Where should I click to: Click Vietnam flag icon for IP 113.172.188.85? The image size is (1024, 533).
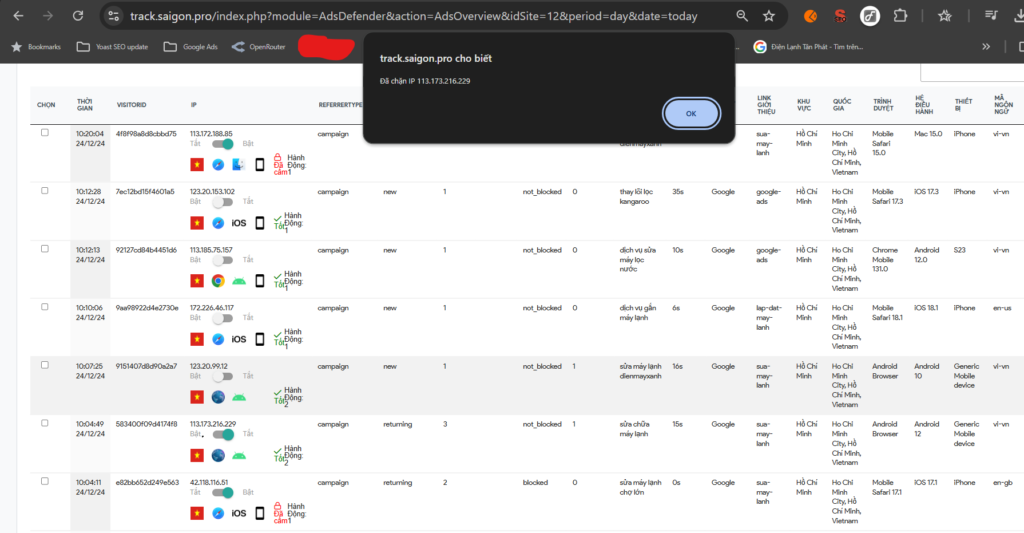tap(197, 165)
